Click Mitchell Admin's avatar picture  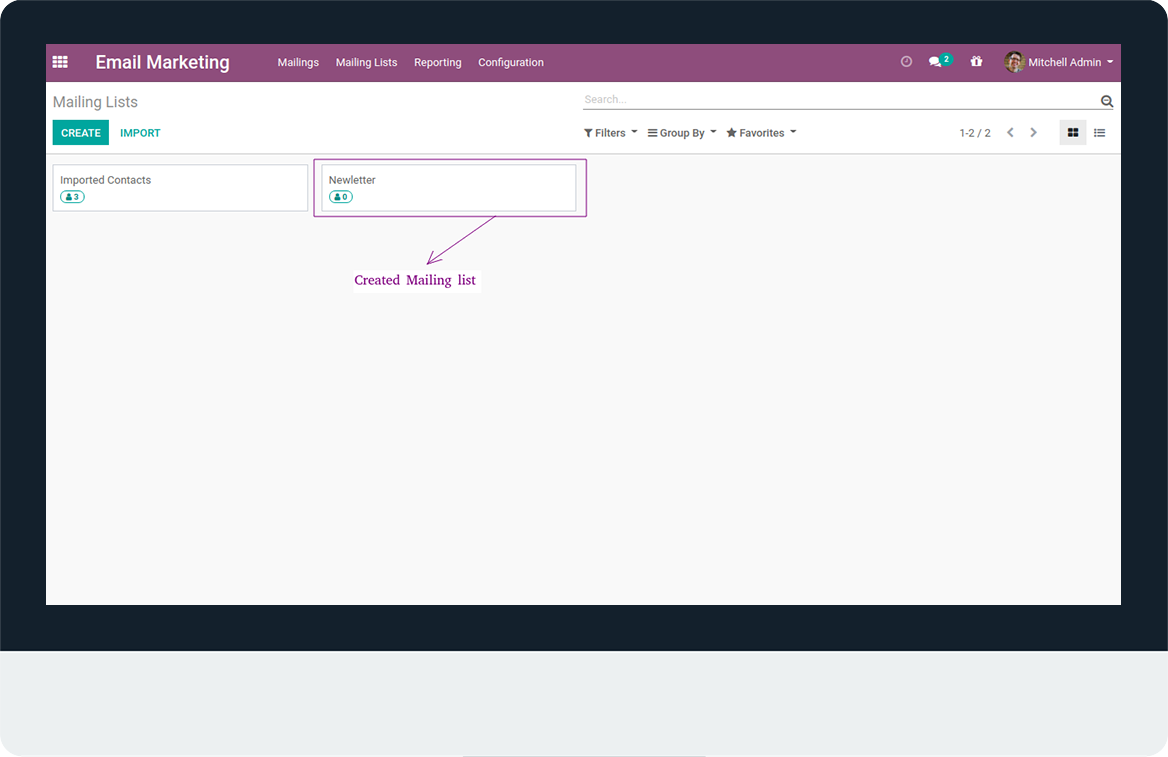pyautogui.click(x=1014, y=62)
